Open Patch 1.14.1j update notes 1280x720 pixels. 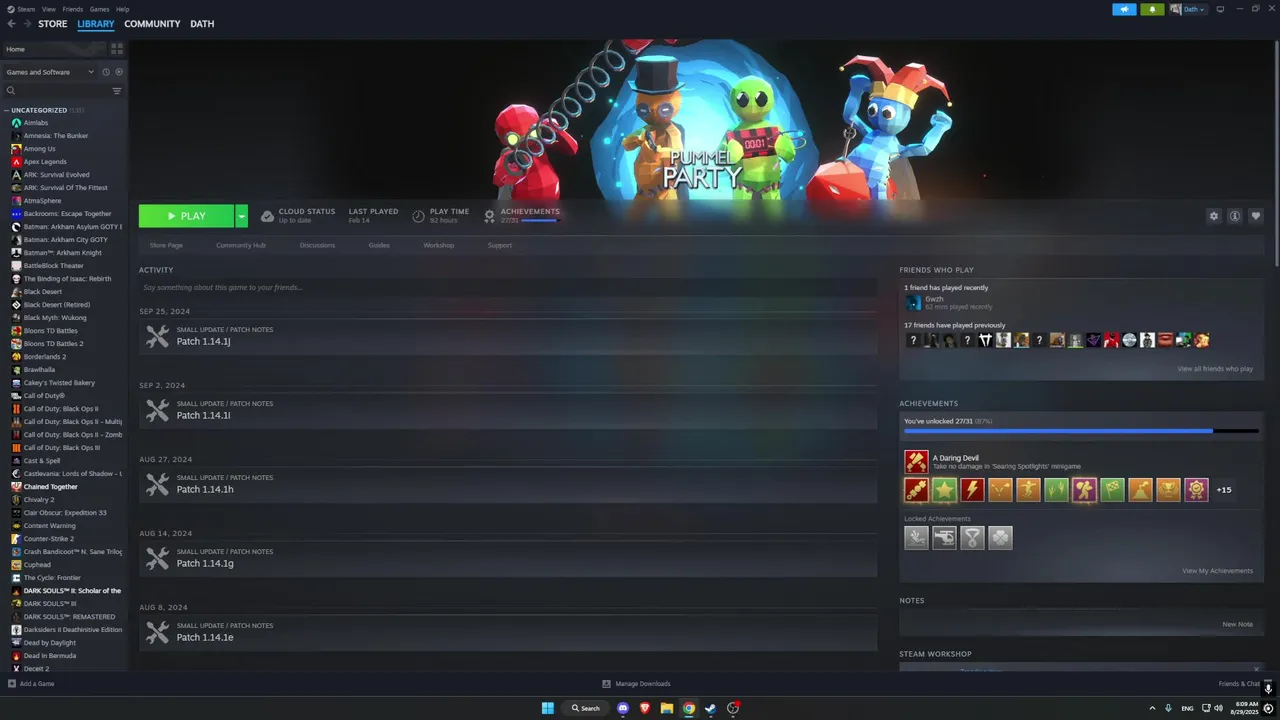[508, 337]
